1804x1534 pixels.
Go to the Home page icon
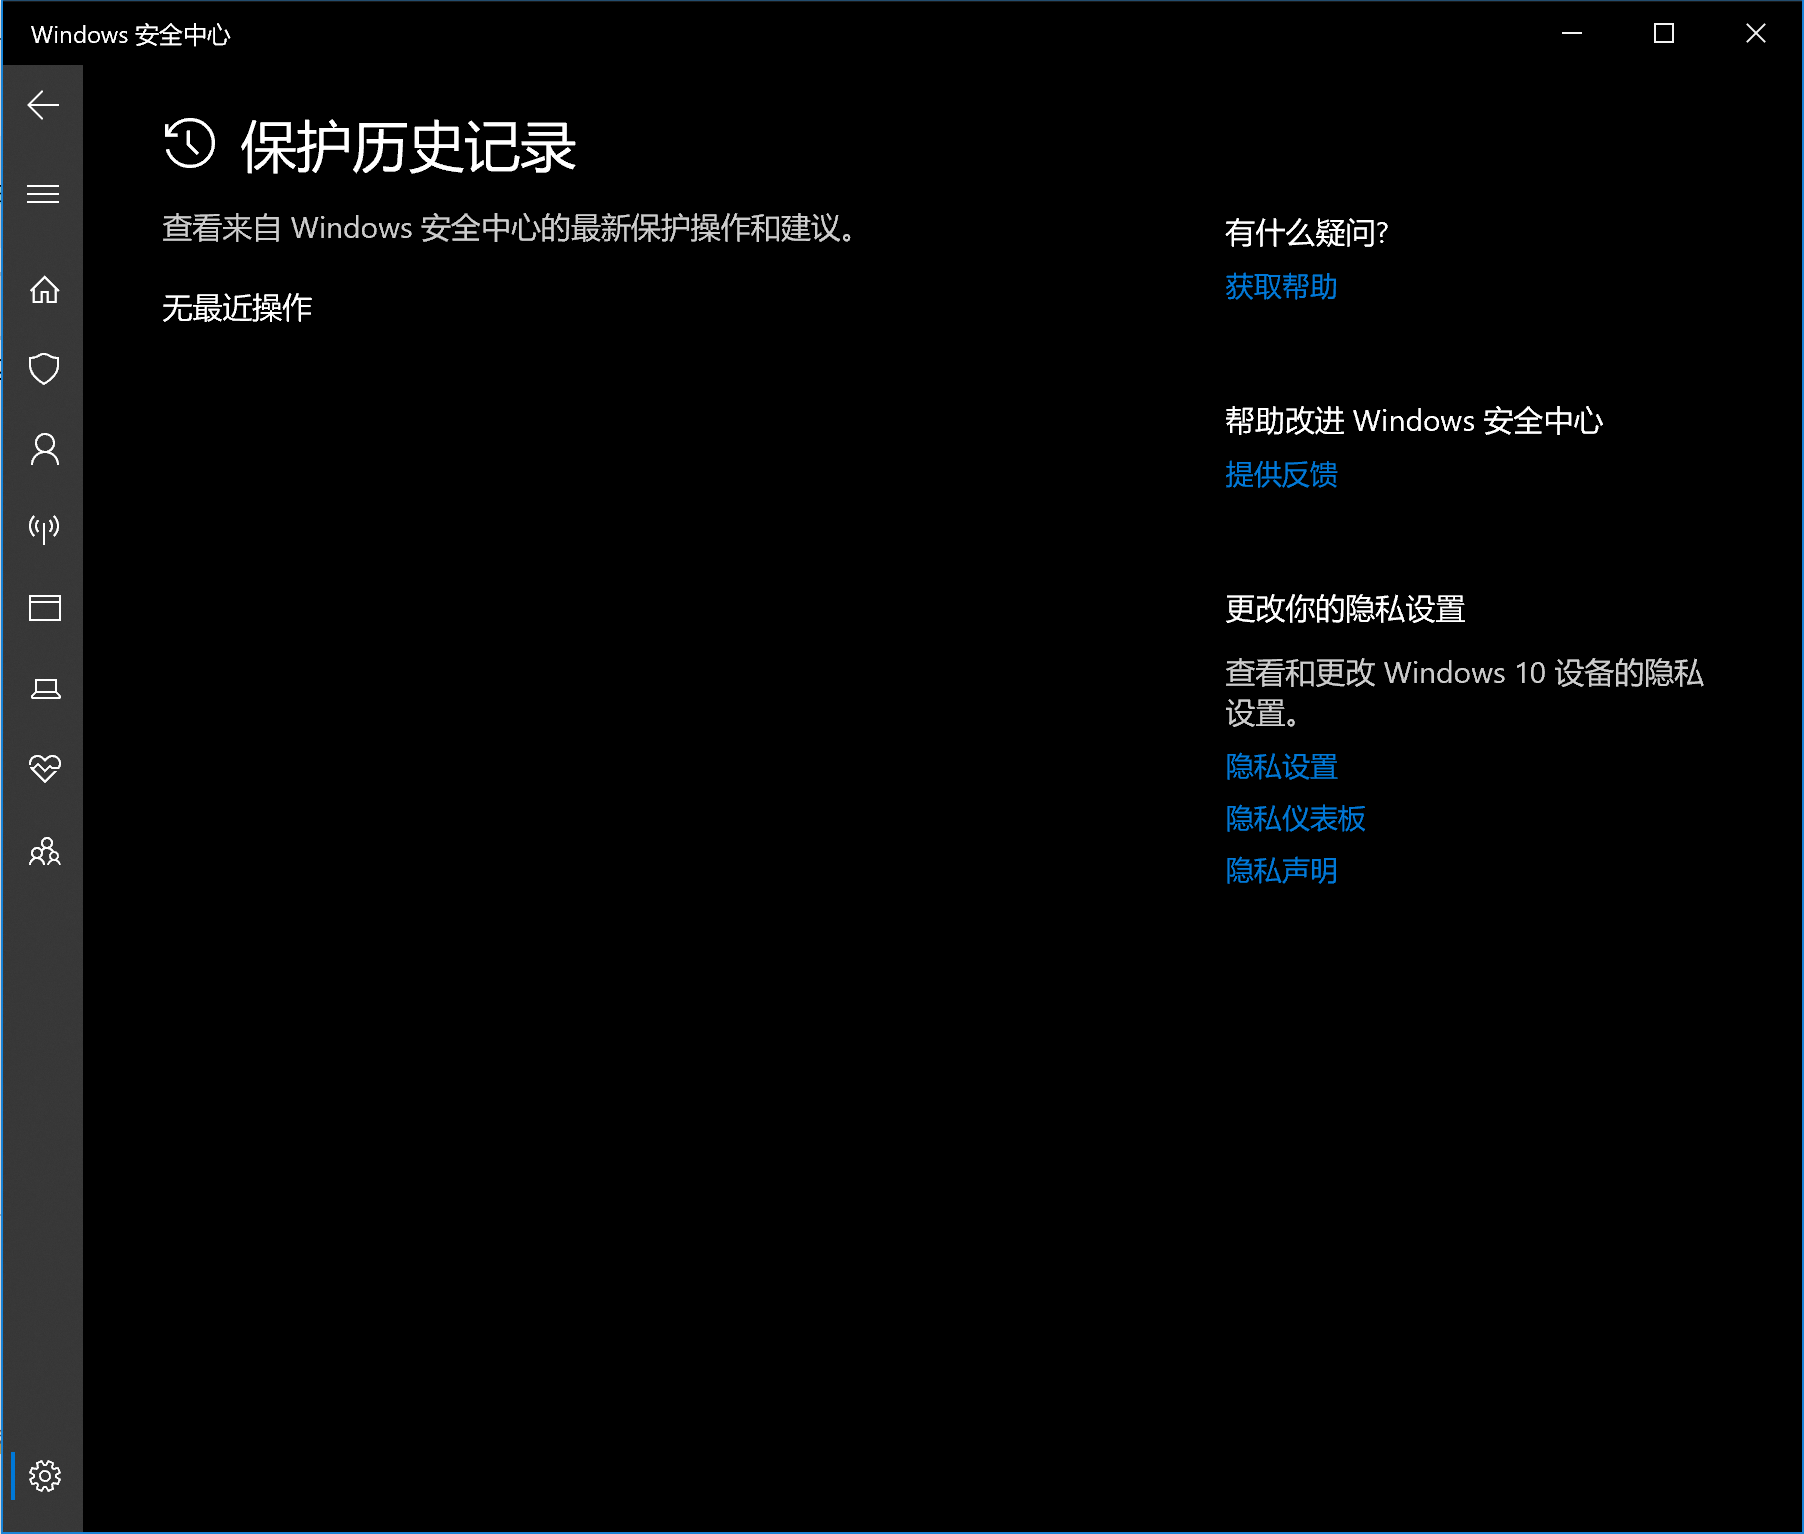click(44, 290)
